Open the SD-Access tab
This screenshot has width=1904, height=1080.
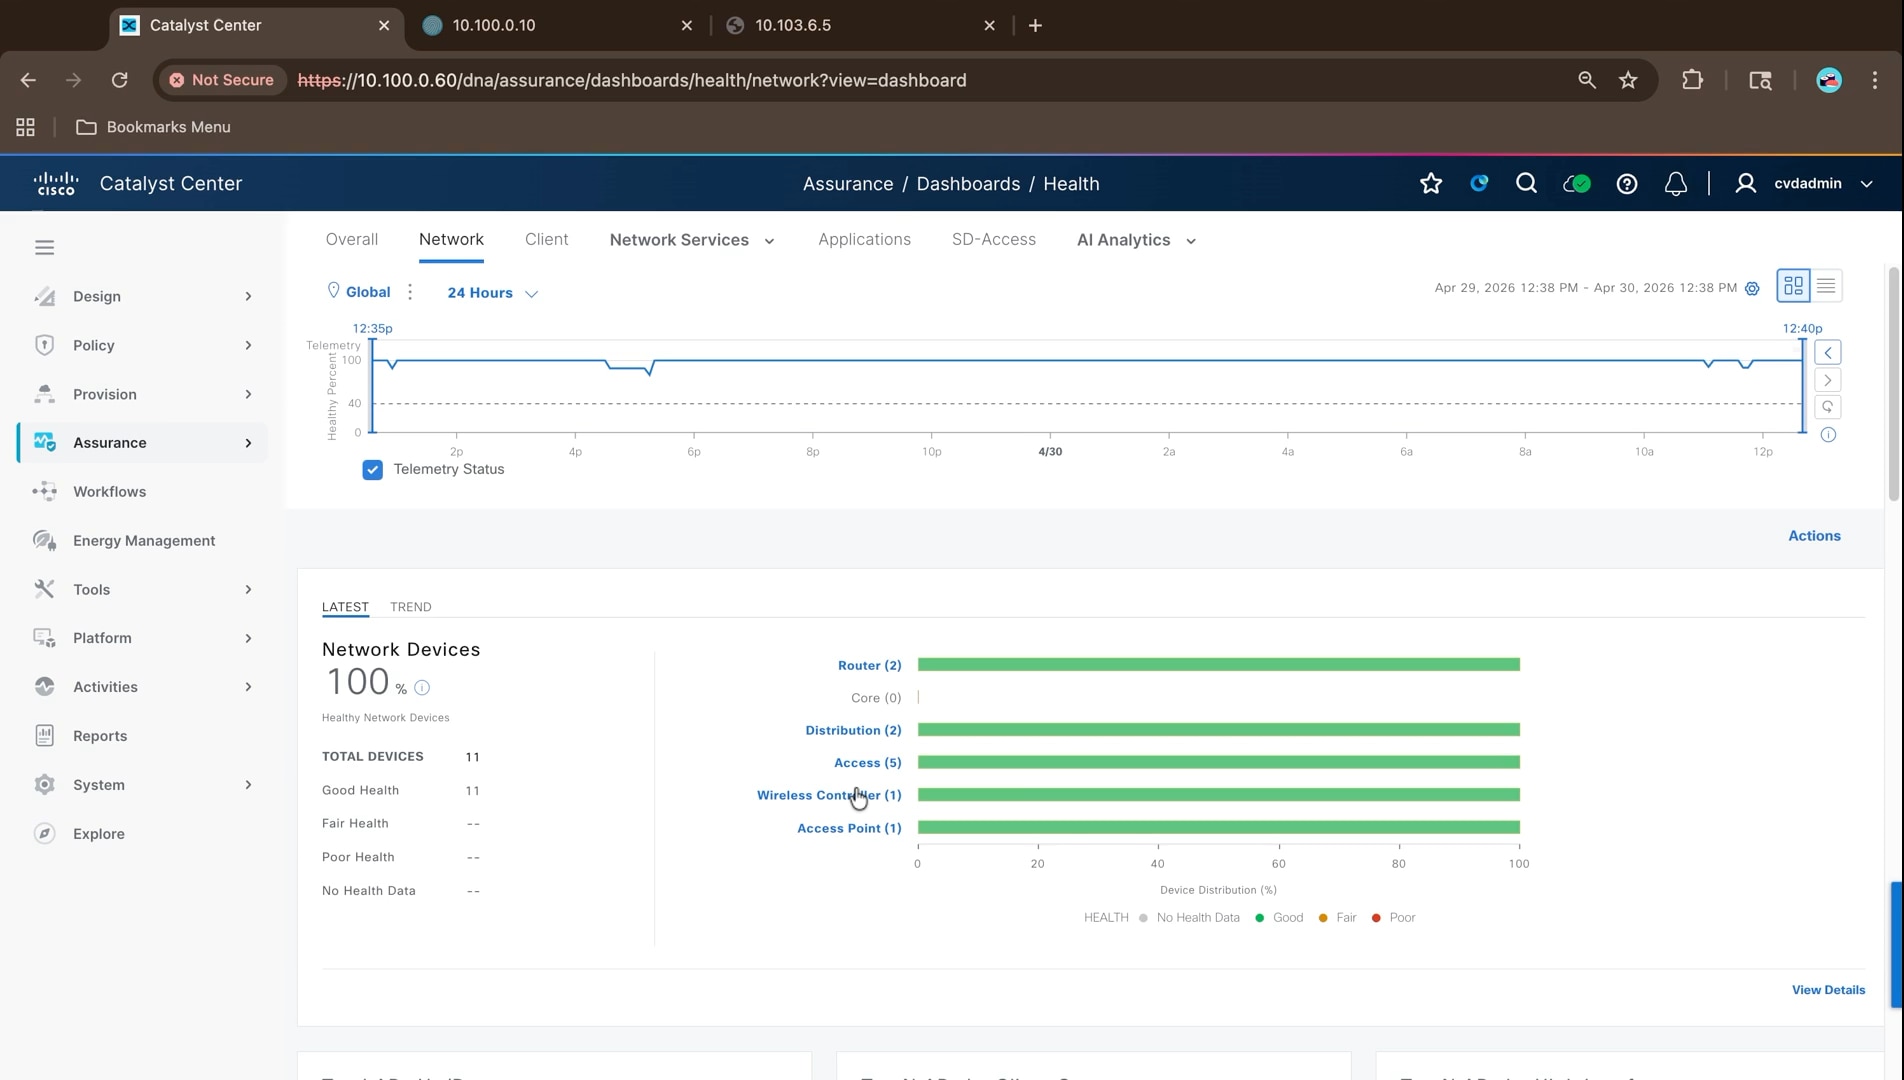(994, 240)
